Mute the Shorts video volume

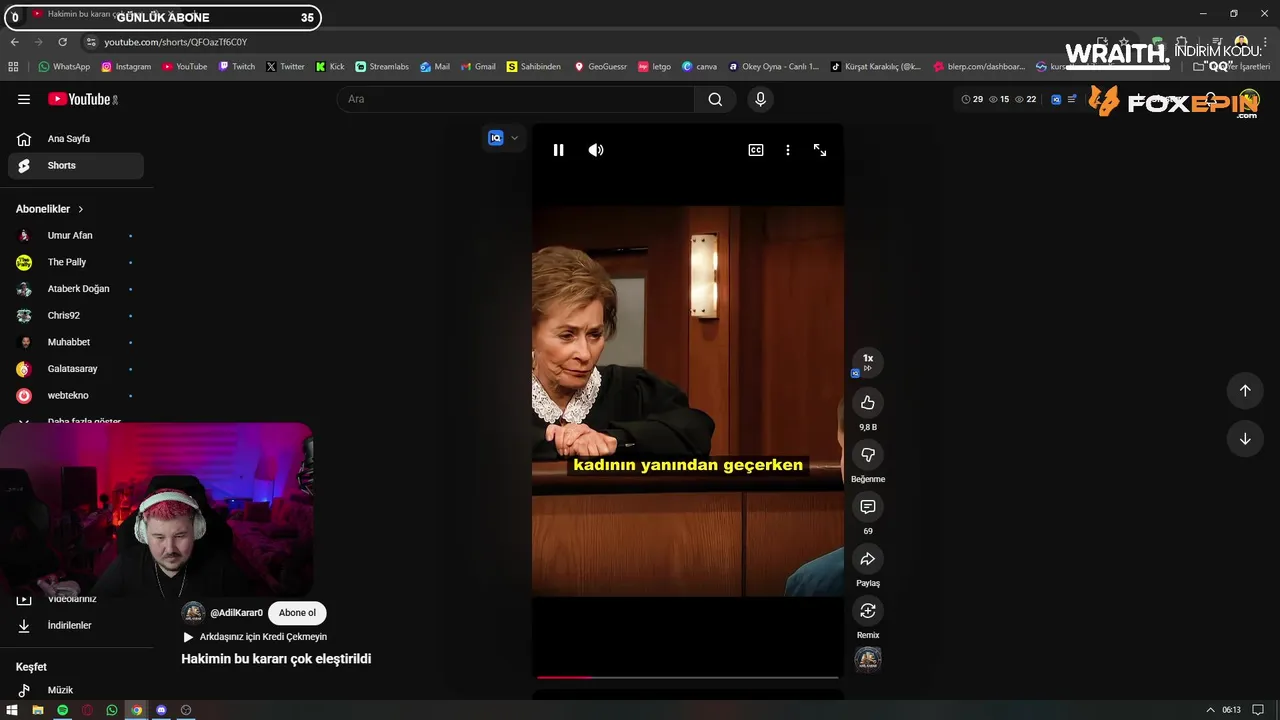pyautogui.click(x=596, y=150)
